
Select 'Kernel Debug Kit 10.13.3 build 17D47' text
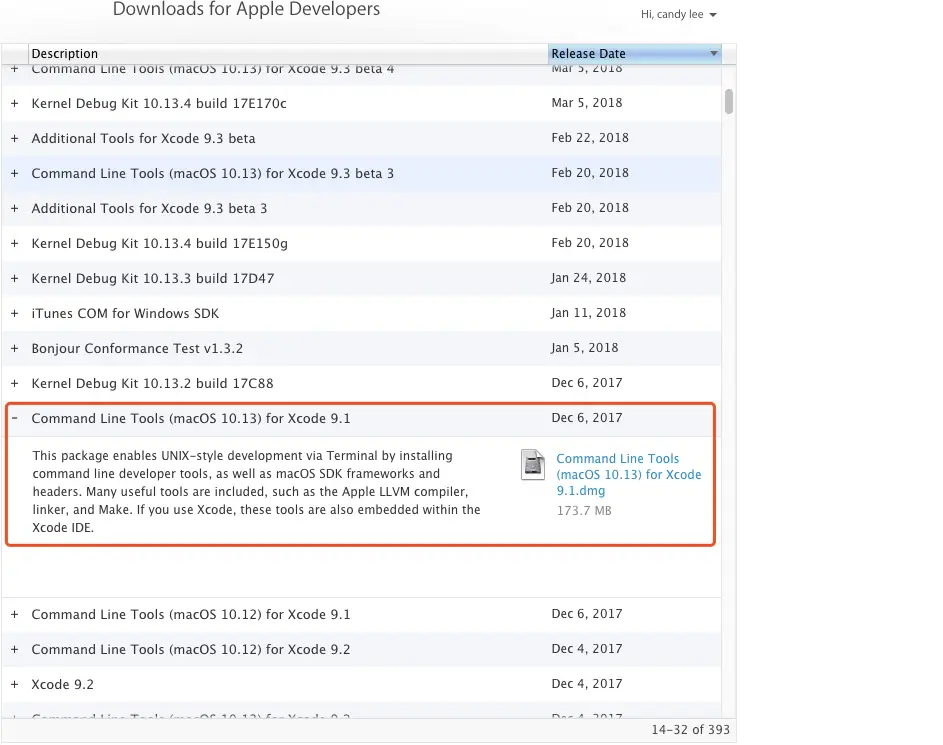coord(153,278)
